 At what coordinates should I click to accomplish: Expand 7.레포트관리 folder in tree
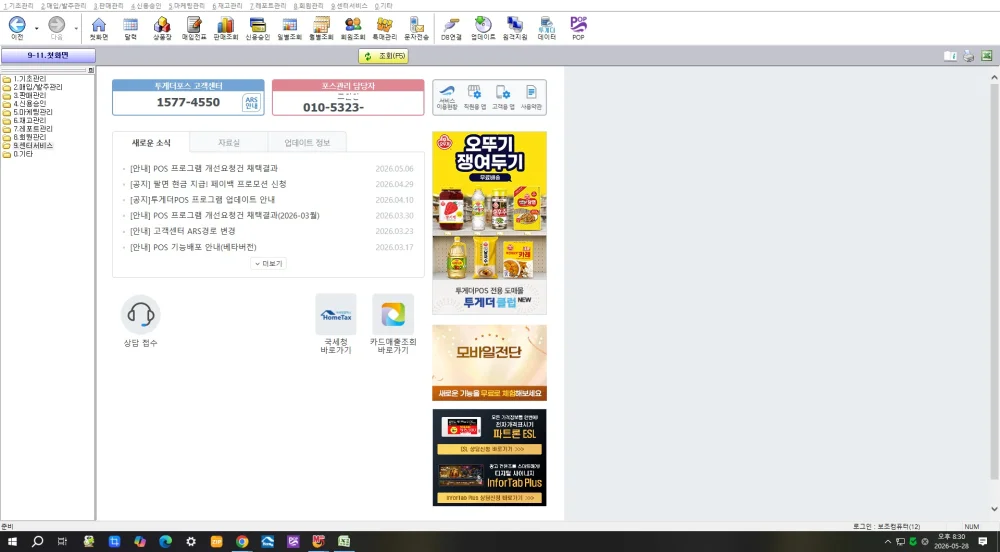pyautogui.click(x=27, y=129)
